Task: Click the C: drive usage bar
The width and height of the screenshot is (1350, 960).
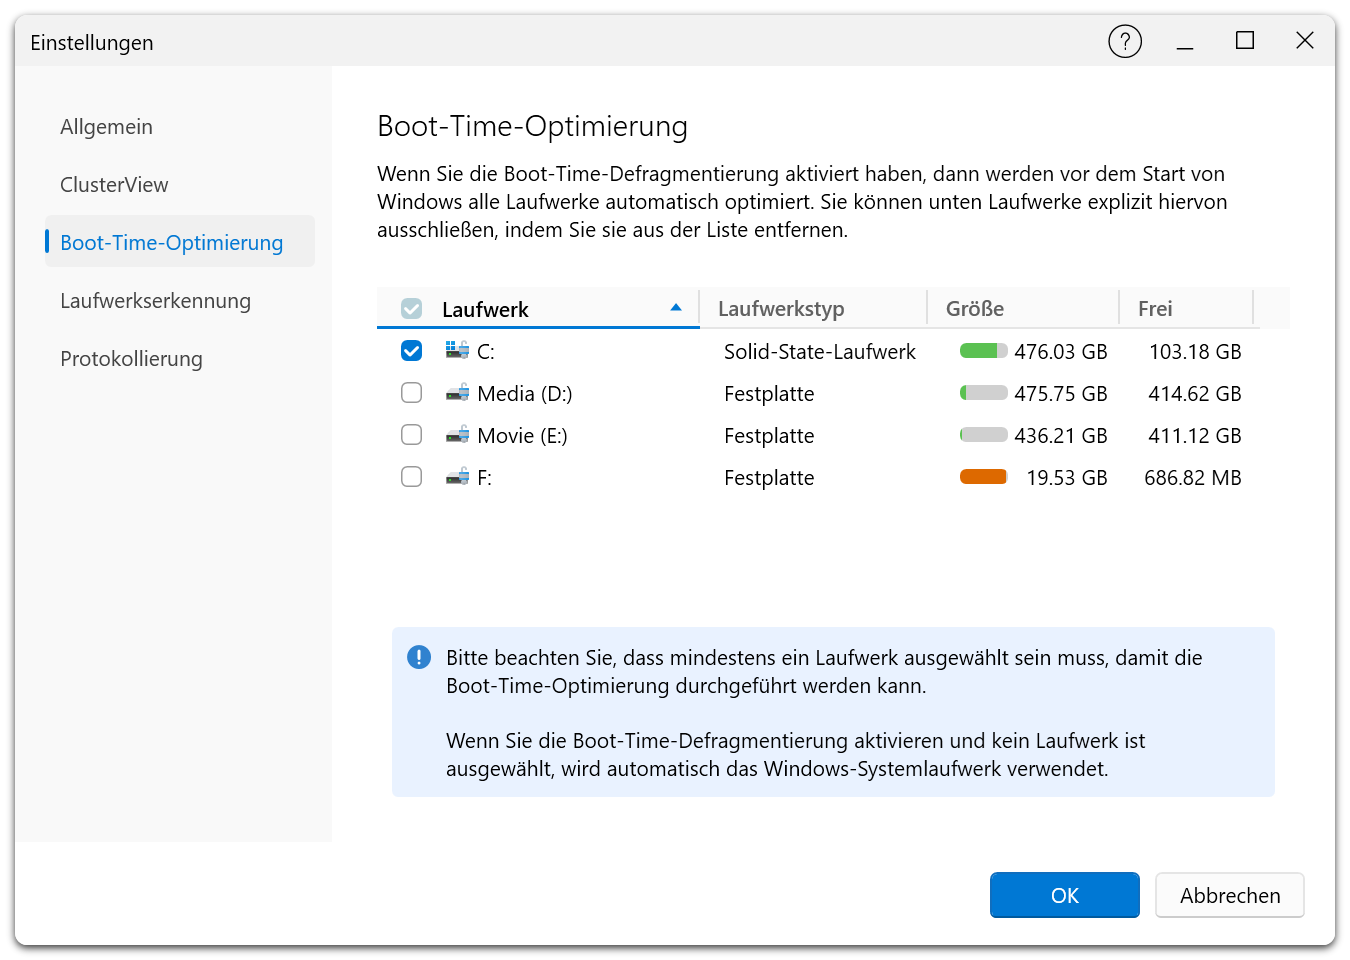Action: (984, 351)
